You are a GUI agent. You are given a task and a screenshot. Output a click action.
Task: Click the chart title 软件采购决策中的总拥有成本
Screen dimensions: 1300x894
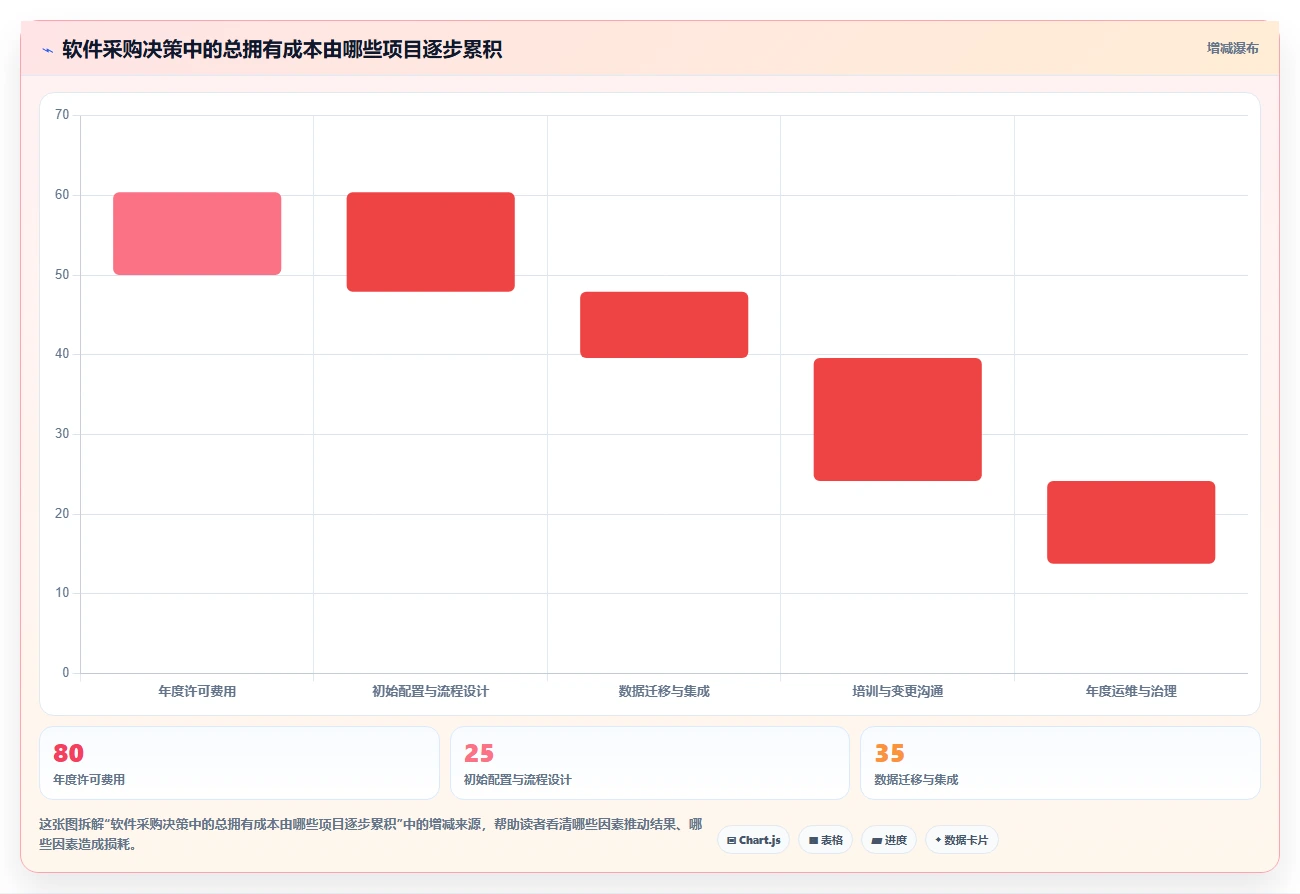[x=282, y=49]
